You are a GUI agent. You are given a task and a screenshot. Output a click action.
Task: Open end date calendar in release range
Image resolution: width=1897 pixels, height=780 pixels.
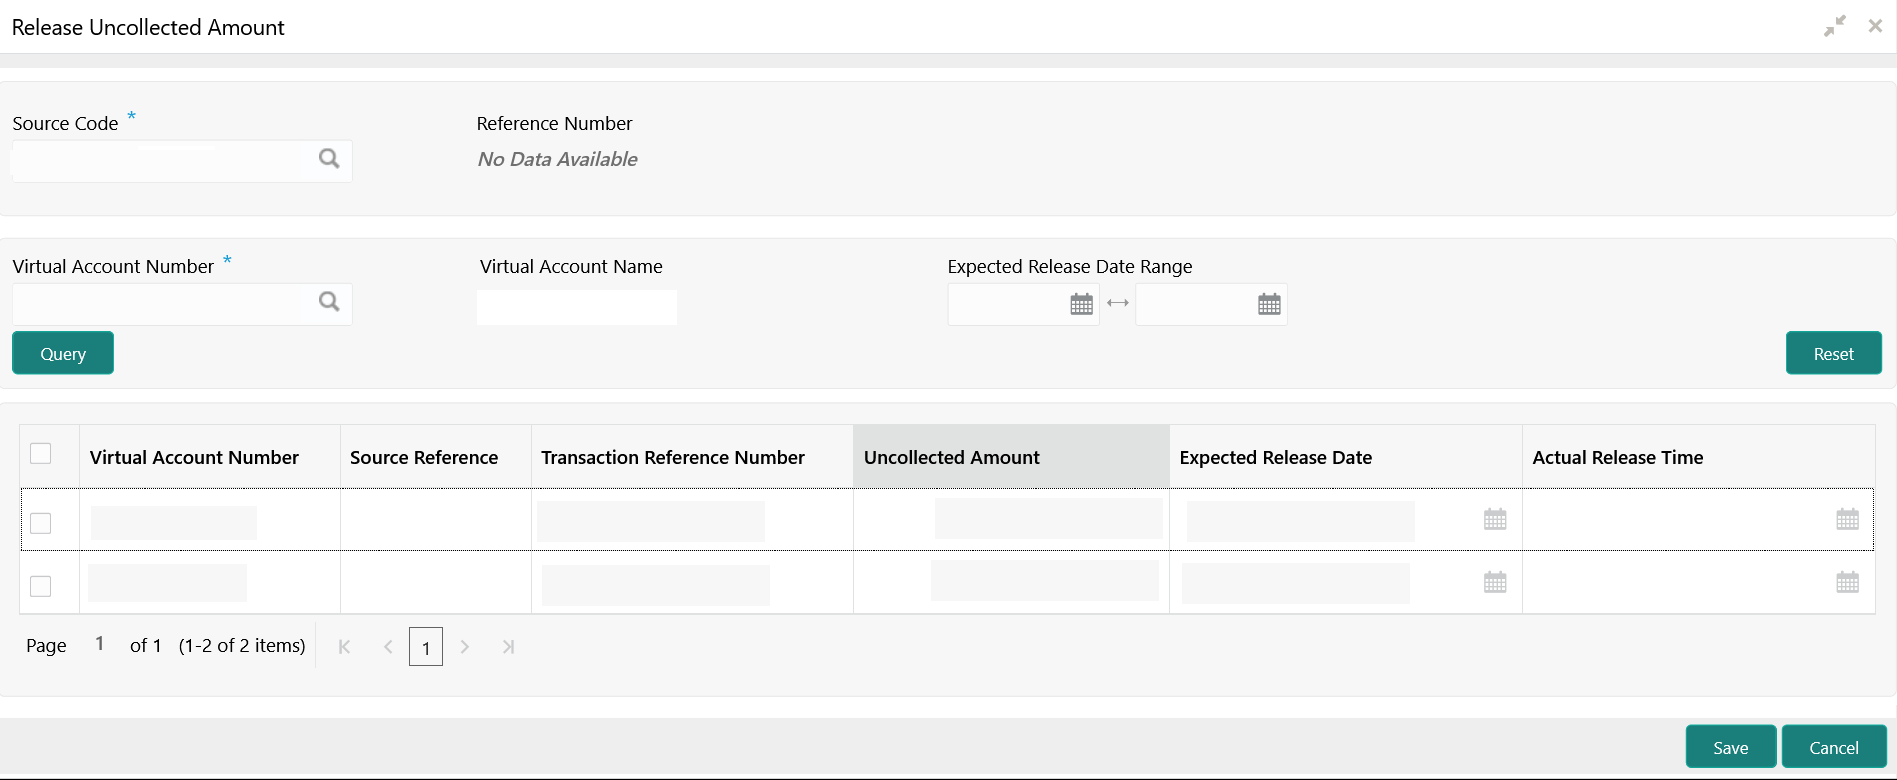click(1269, 304)
